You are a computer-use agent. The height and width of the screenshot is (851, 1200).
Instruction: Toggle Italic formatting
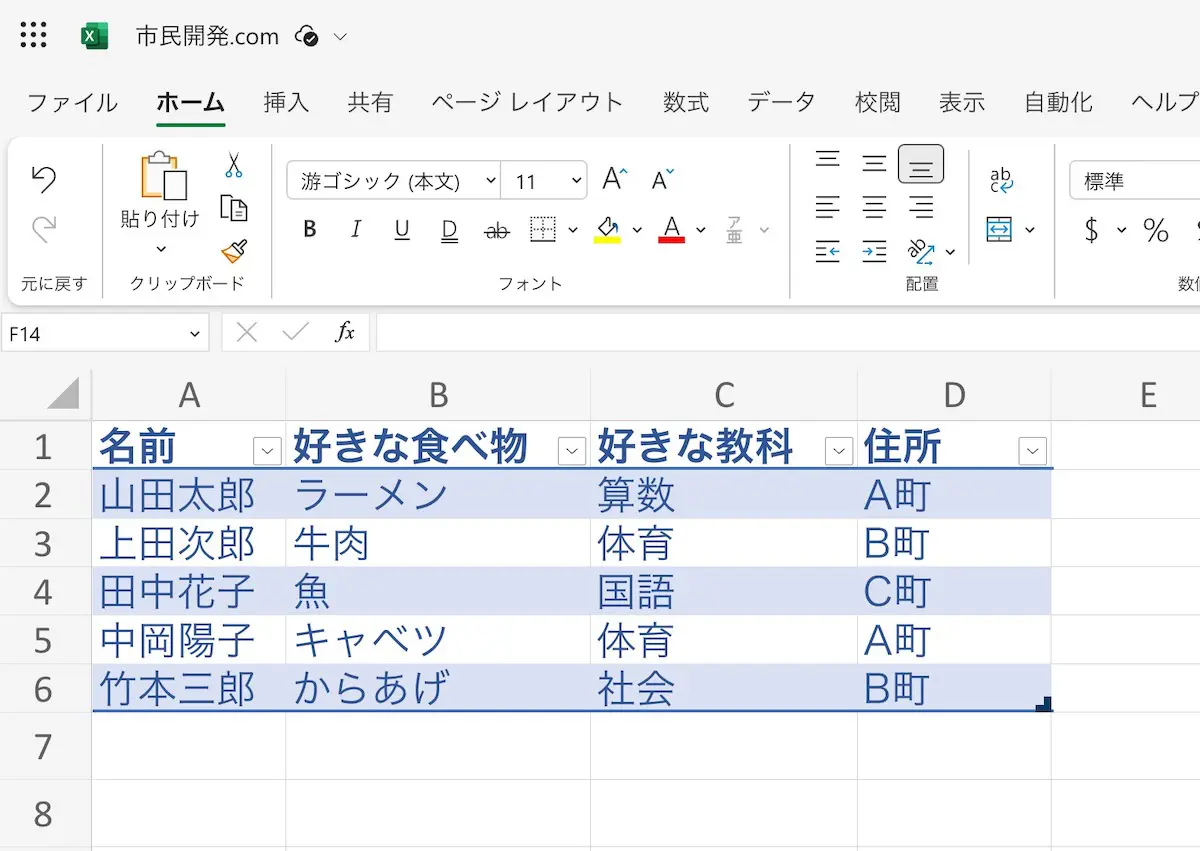(356, 230)
